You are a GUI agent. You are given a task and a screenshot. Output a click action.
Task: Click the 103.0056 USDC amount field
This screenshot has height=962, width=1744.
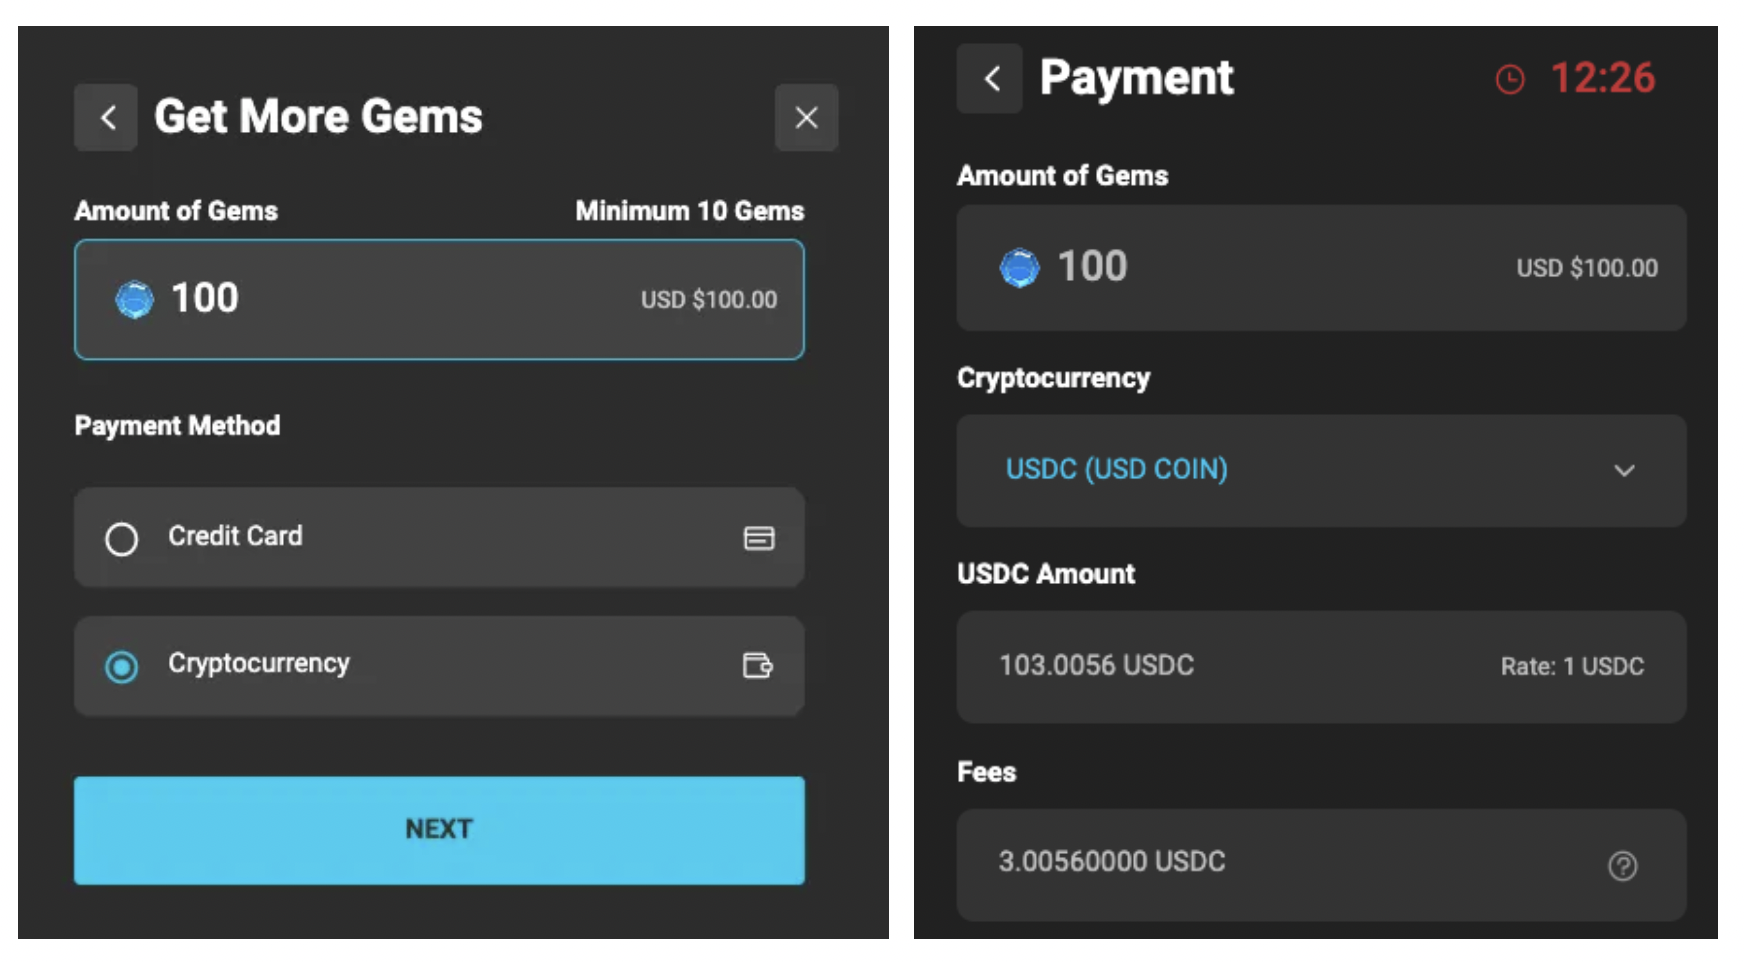tap(1096, 665)
